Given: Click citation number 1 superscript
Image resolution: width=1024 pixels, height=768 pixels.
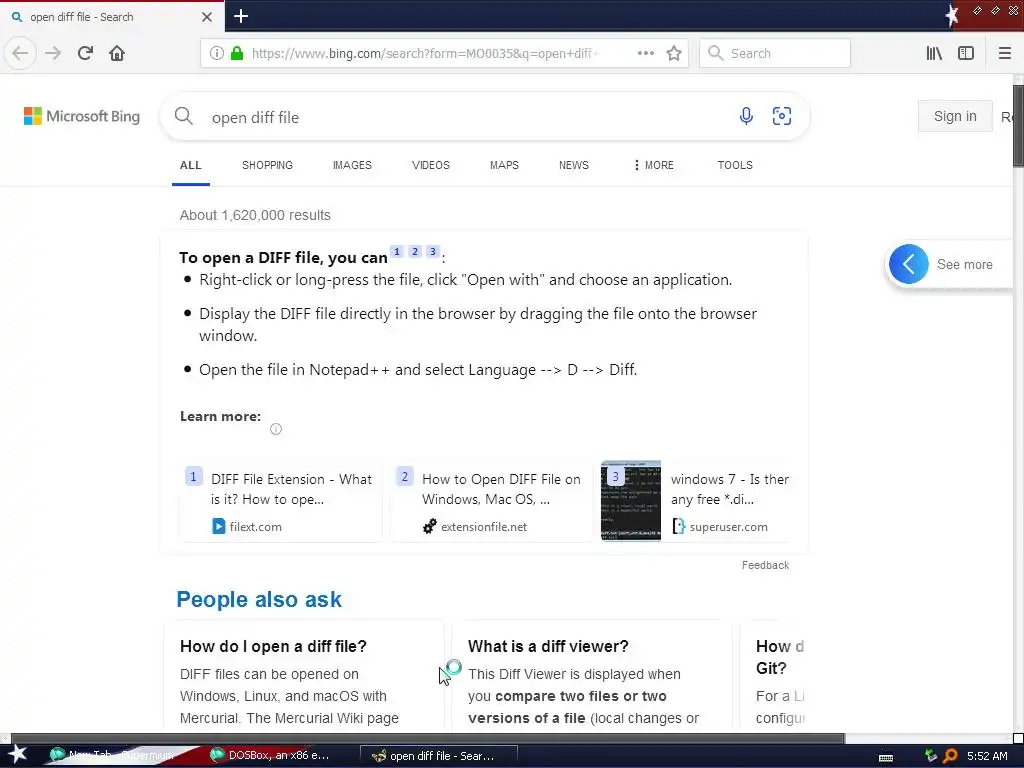Looking at the screenshot, I should coord(396,251).
